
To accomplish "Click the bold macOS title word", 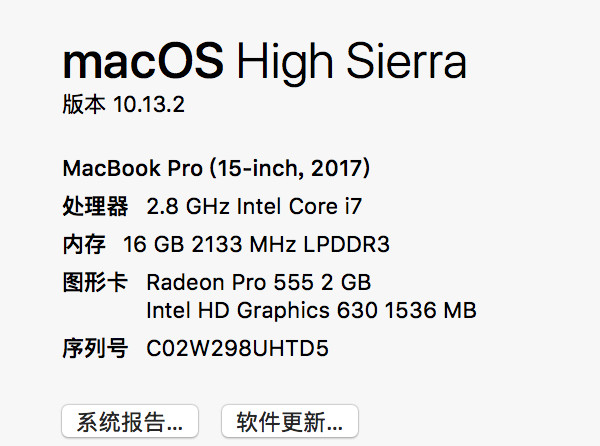I will 143,63.
